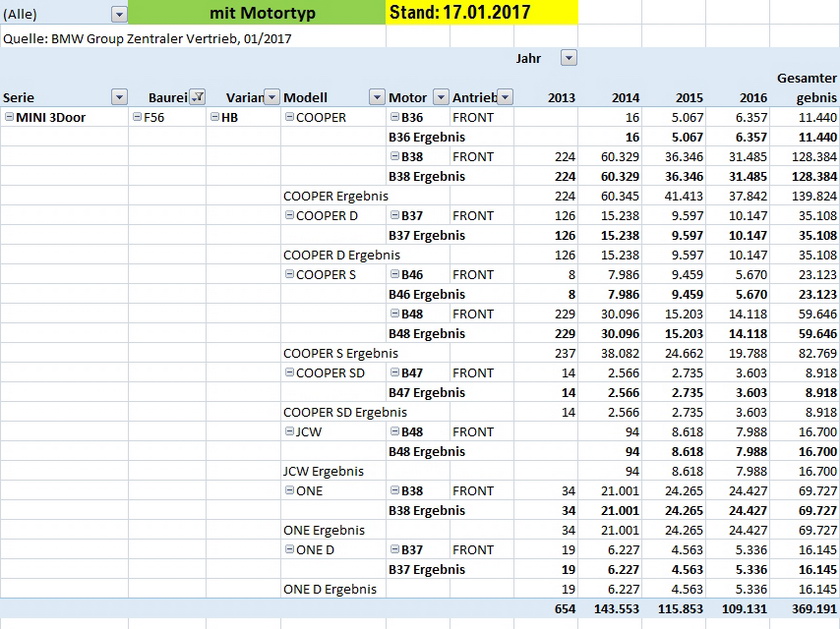Collapse the JCW model group

click(x=289, y=431)
